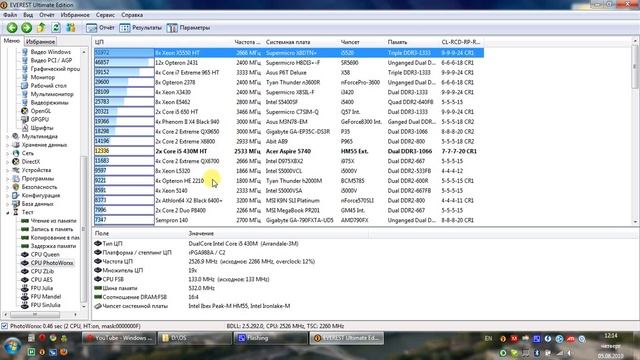Open the Файл menu
This screenshot has width=640, height=360.
click(x=10, y=15)
